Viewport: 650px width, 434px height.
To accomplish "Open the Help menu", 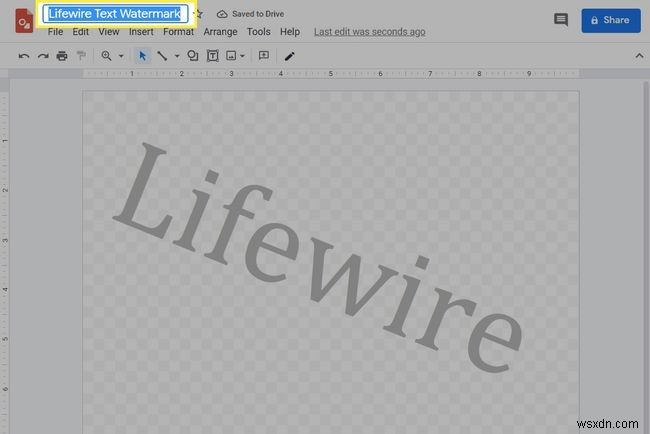I will (290, 32).
